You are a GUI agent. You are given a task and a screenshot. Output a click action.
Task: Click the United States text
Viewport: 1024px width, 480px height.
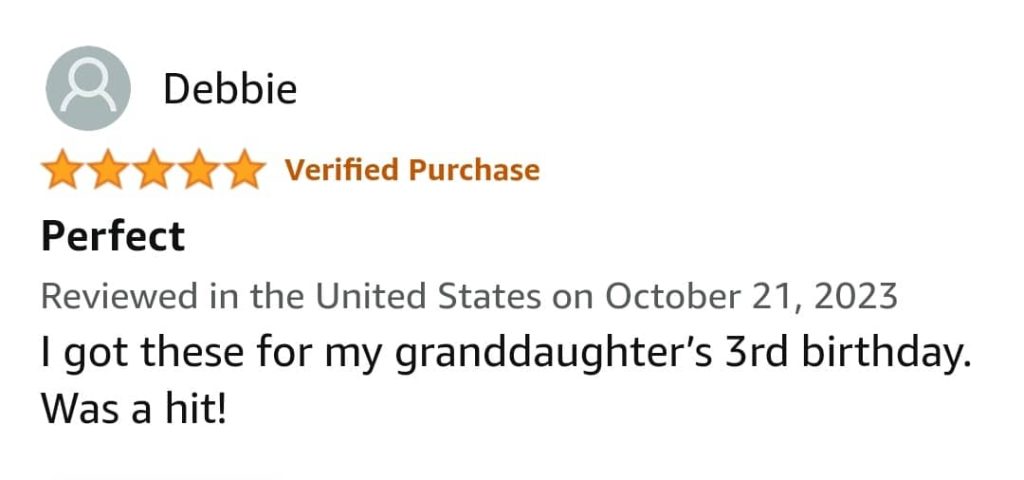point(428,297)
